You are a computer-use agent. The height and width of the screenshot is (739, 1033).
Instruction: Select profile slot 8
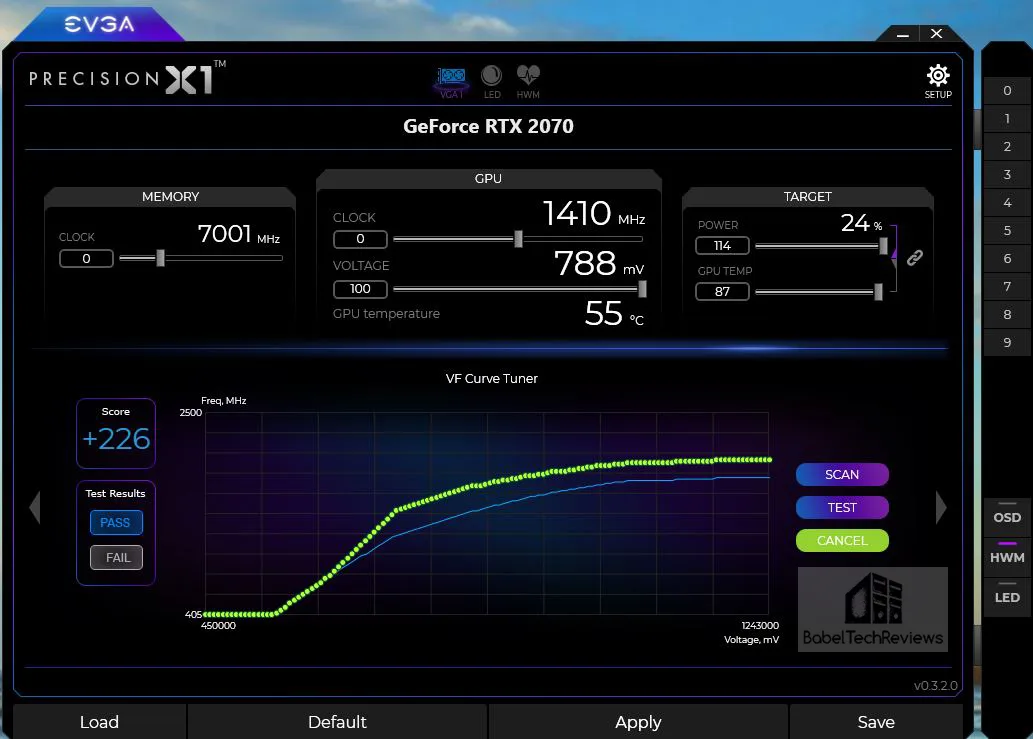(x=1007, y=315)
